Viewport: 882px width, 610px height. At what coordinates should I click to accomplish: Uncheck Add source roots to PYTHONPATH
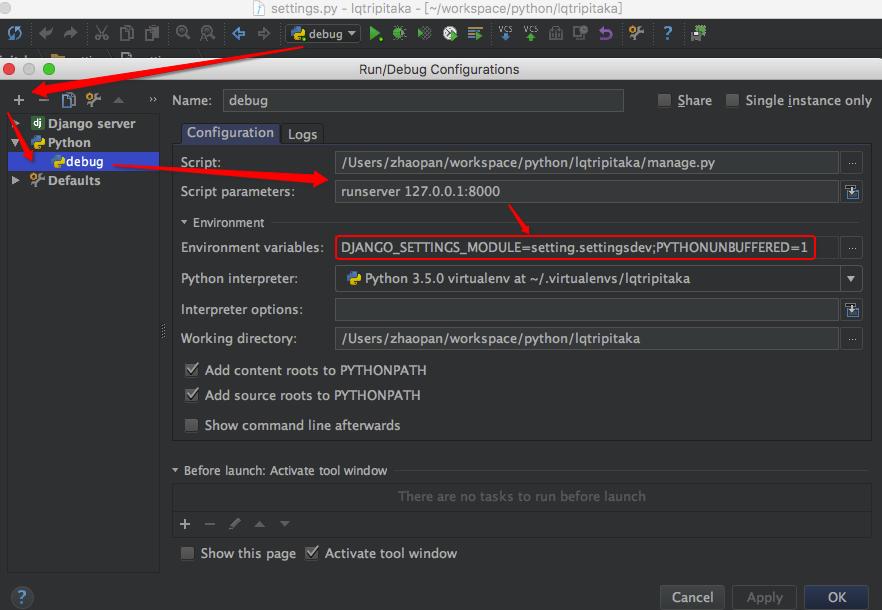(192, 394)
